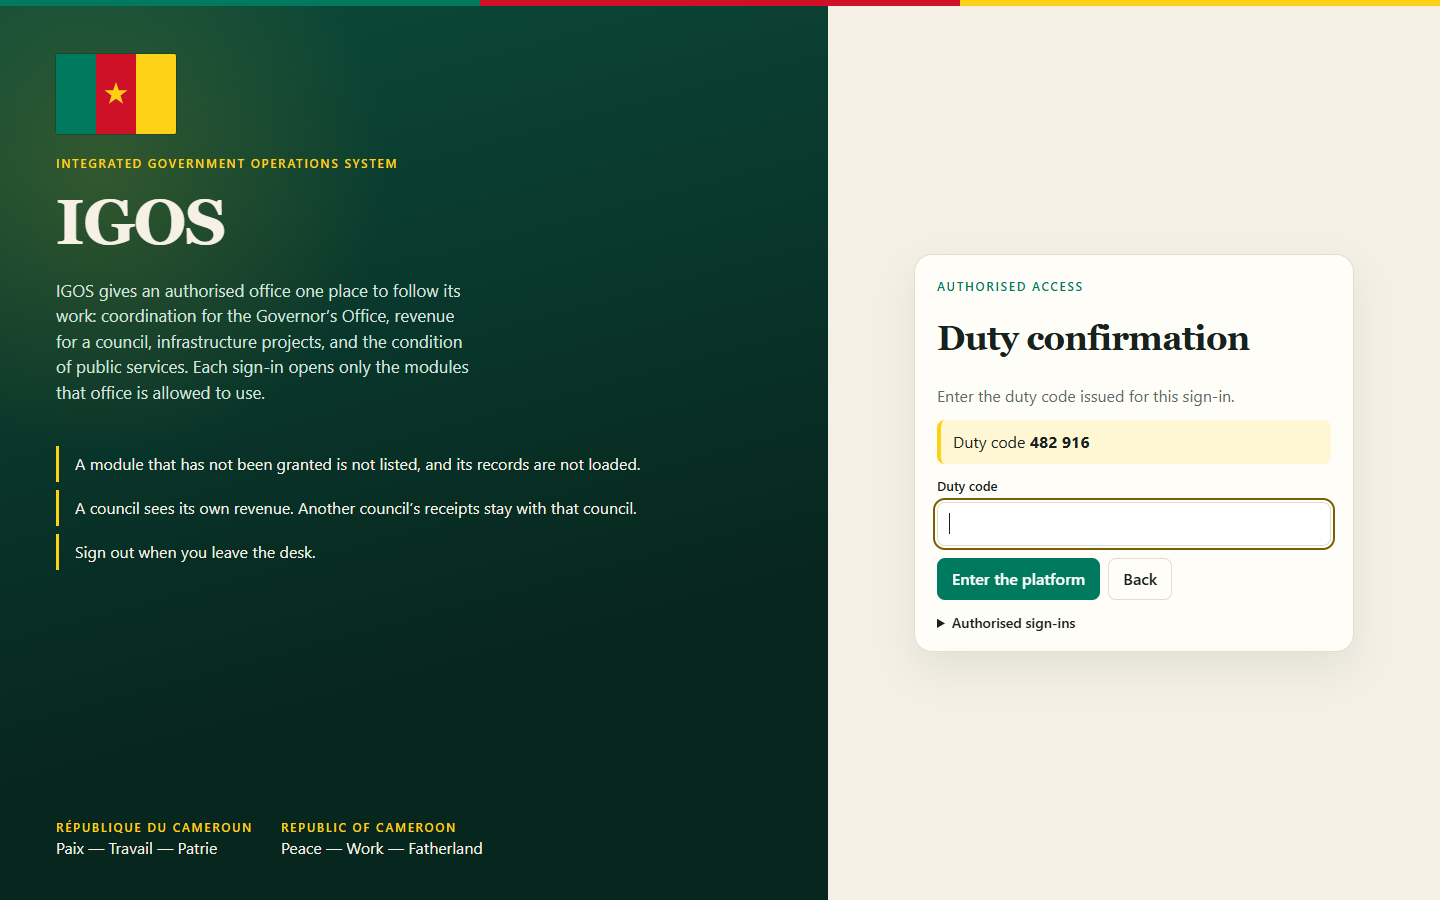Focus the Duty code input field
The image size is (1440, 900).
click(x=1134, y=524)
